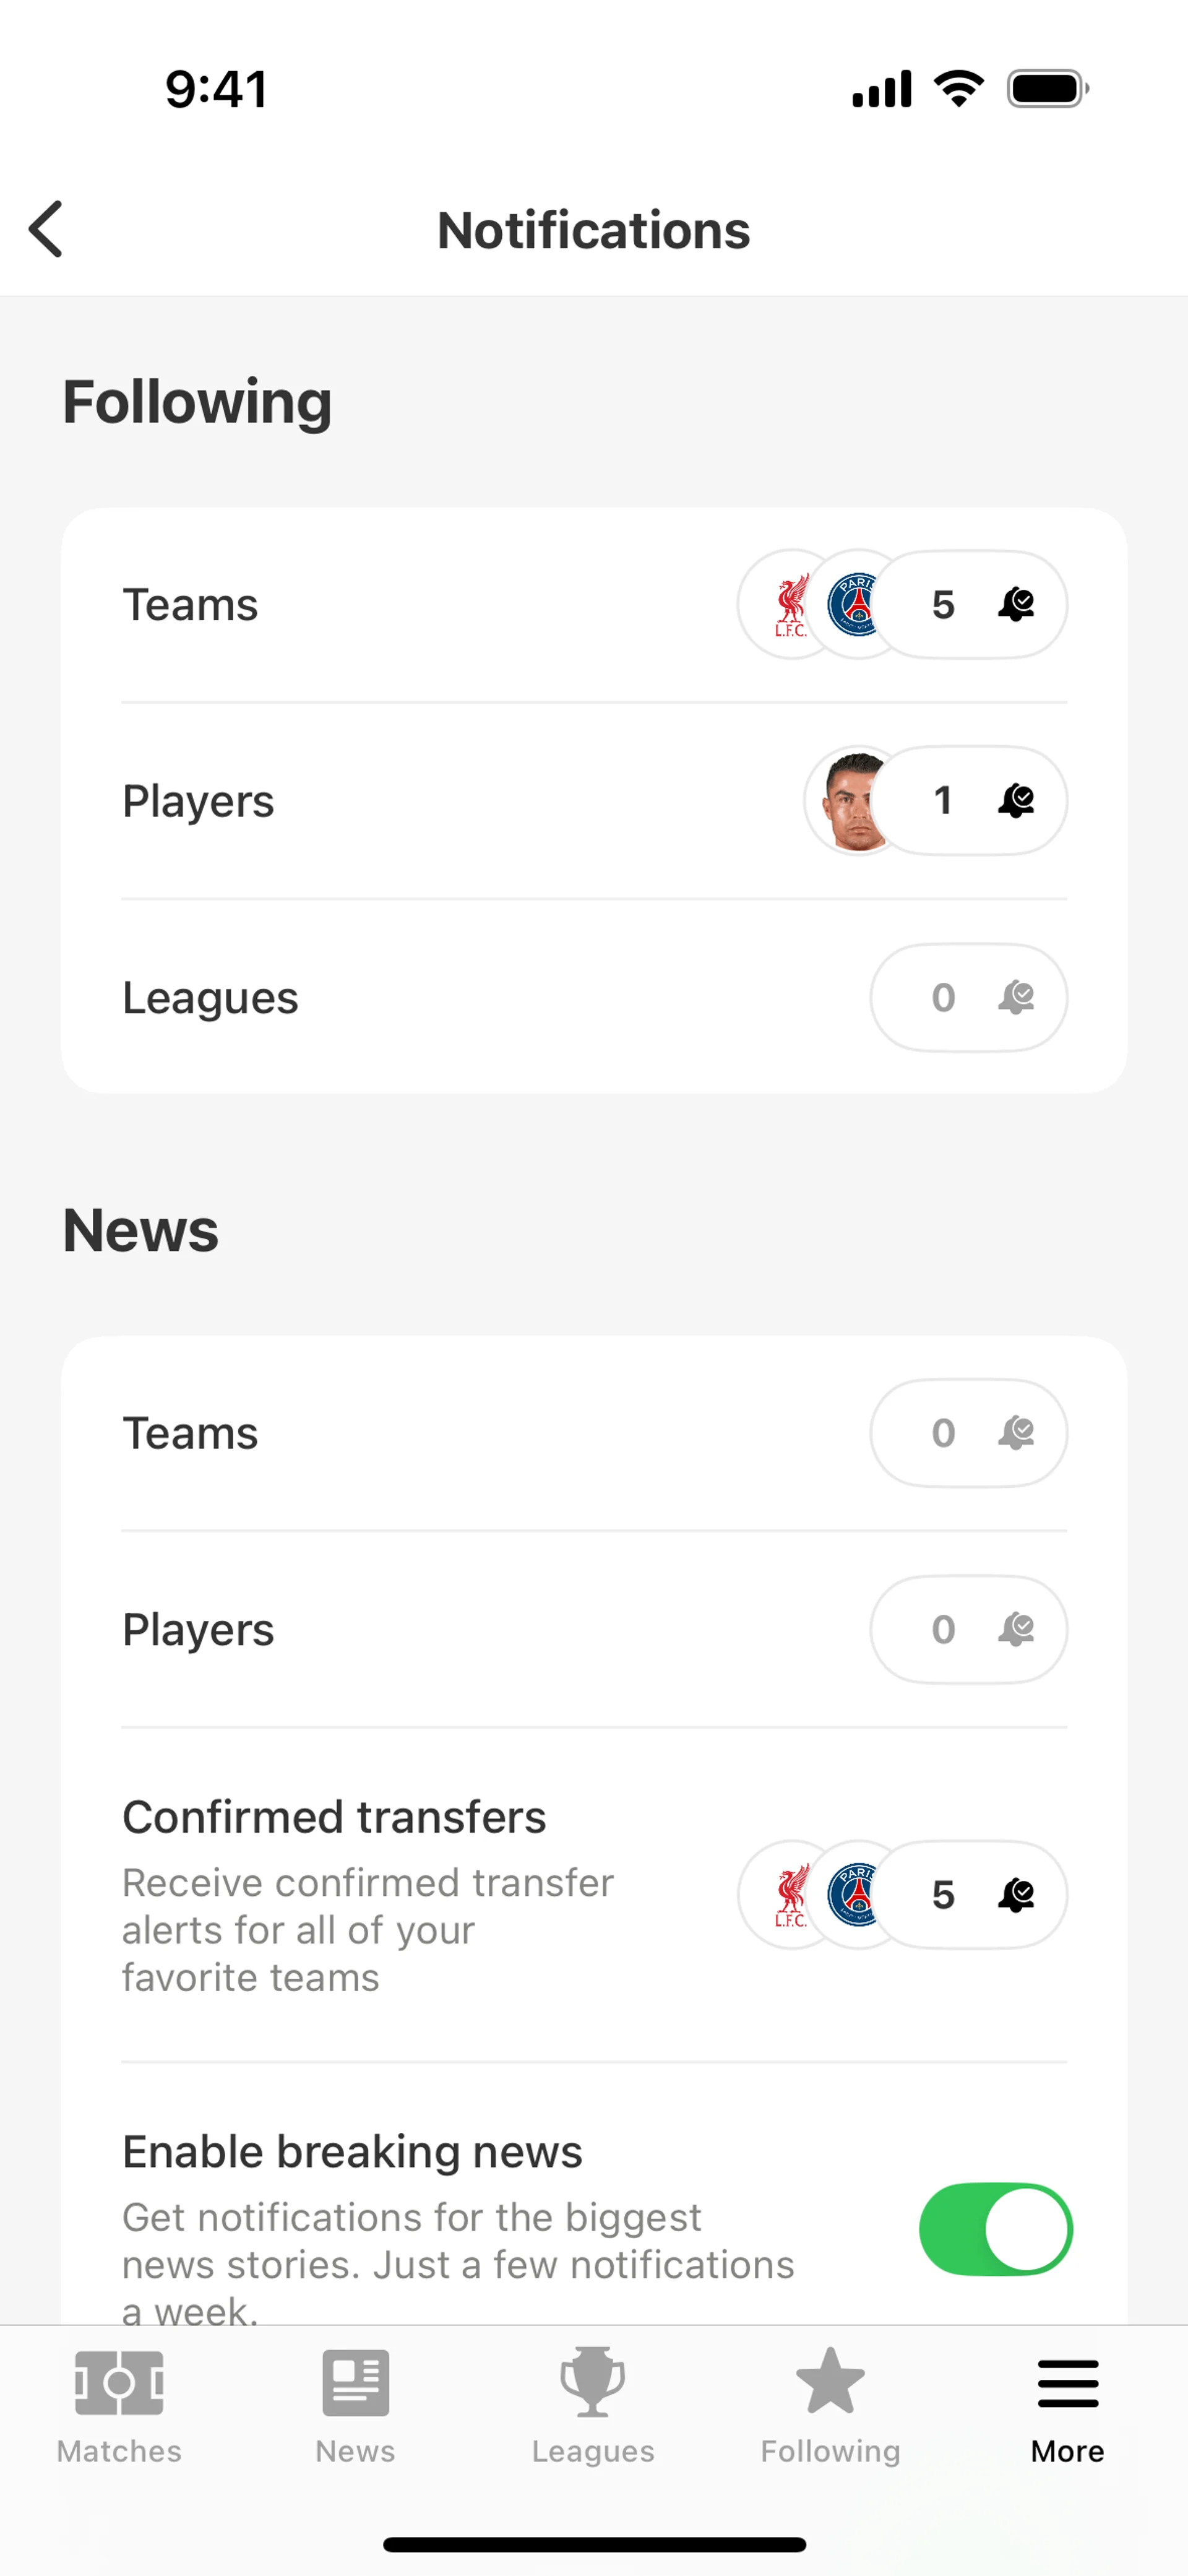Open the Leagues row under Following
Image resolution: width=1188 pixels, height=2576 pixels.
(210, 998)
